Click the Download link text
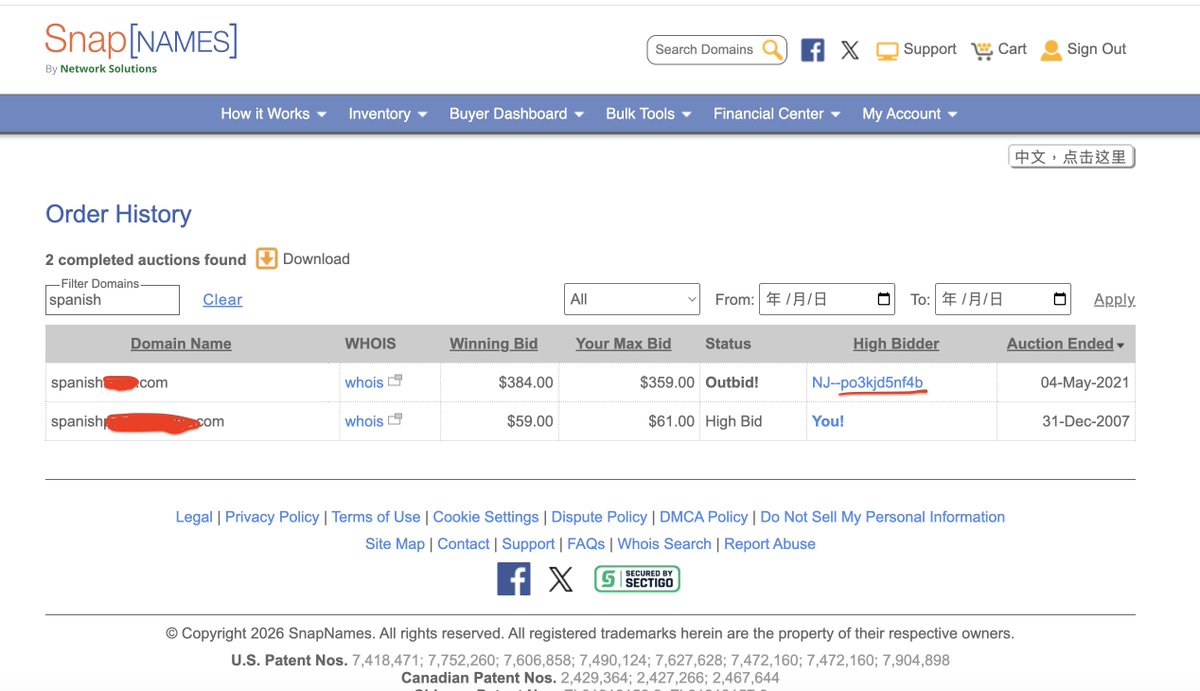 point(316,259)
